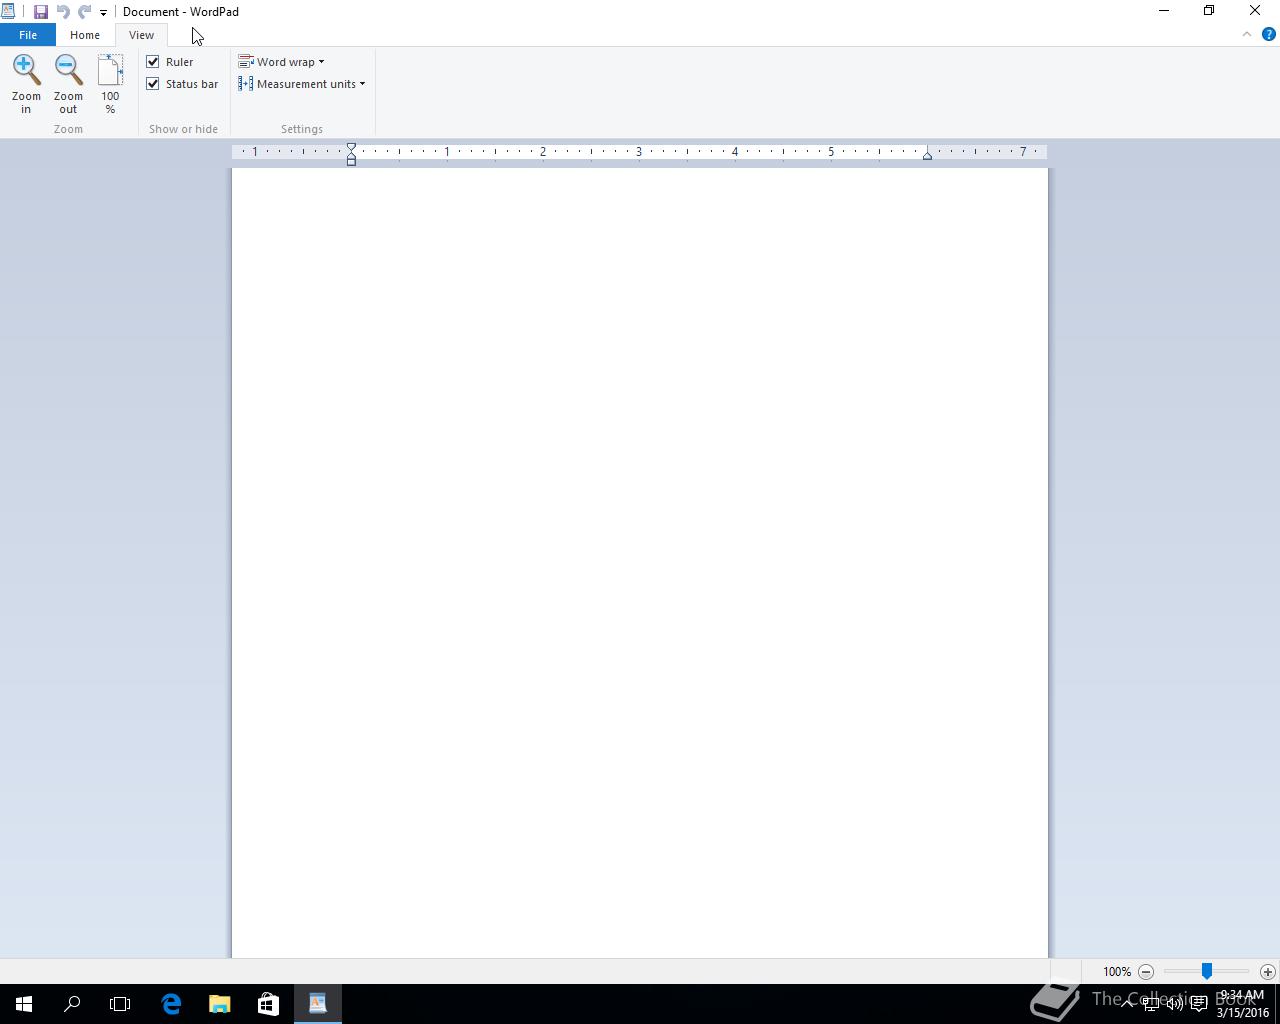The width and height of the screenshot is (1280, 1024).
Task: Open Task View on the taskbar
Action: point(120,1004)
